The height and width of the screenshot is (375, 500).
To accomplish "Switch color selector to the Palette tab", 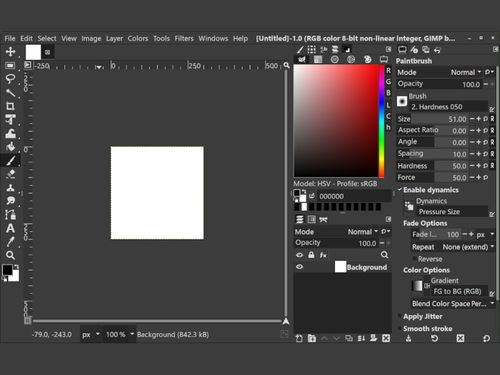I will 367,59.
